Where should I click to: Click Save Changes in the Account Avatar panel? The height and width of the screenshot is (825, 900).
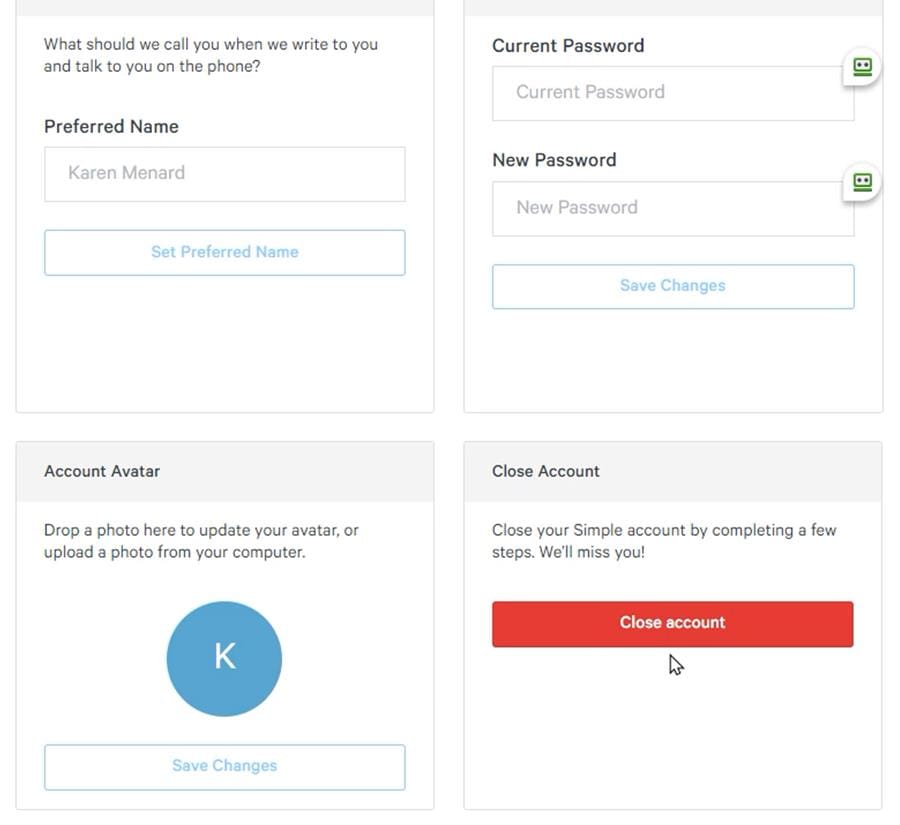tap(224, 765)
